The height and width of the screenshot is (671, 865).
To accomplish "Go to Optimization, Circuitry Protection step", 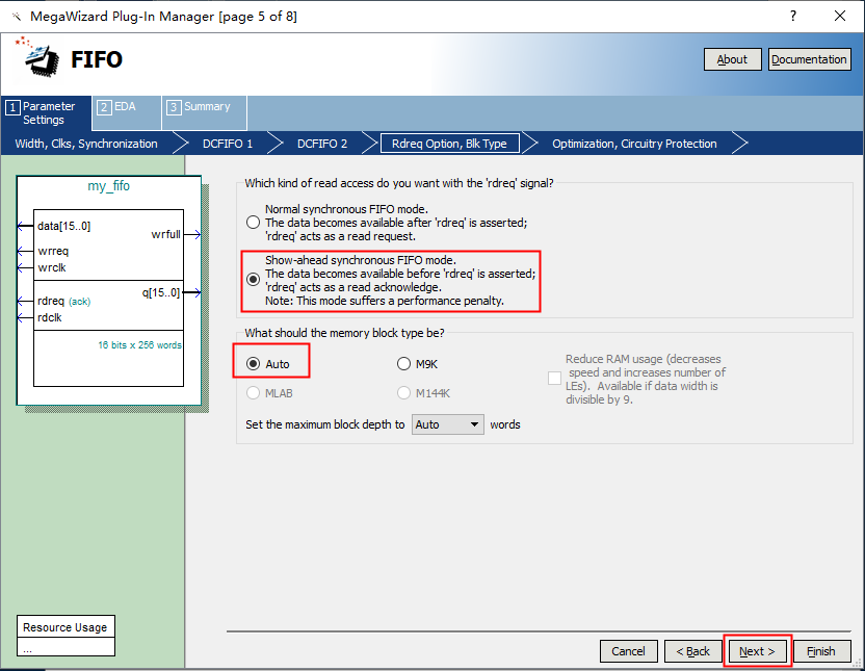I will [x=634, y=144].
